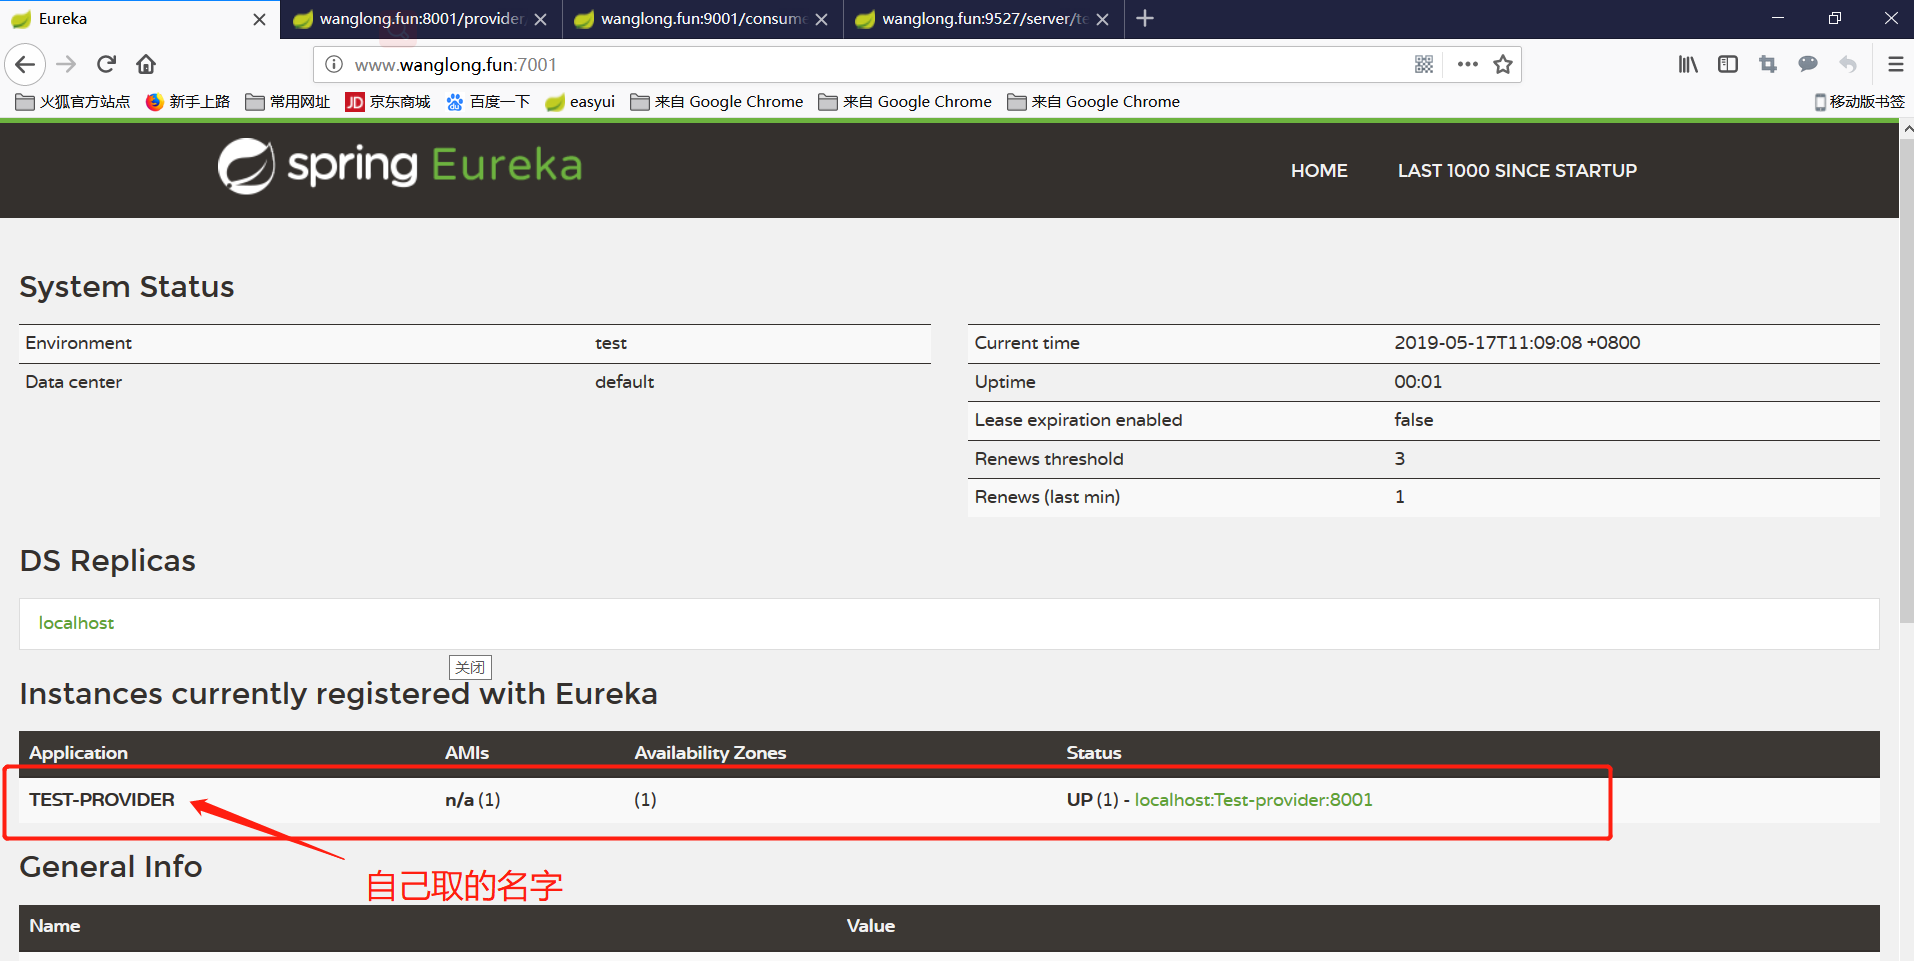Expand third 来自 Google Chrome bookmark folder
Viewport: 1914px width, 961px height.
(1094, 102)
